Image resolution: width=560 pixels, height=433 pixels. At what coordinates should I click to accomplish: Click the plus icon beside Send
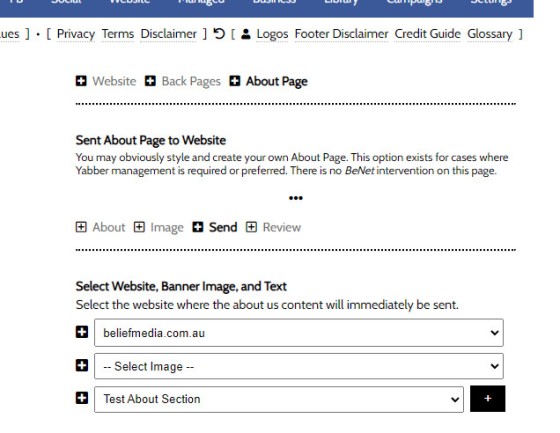tap(198, 227)
